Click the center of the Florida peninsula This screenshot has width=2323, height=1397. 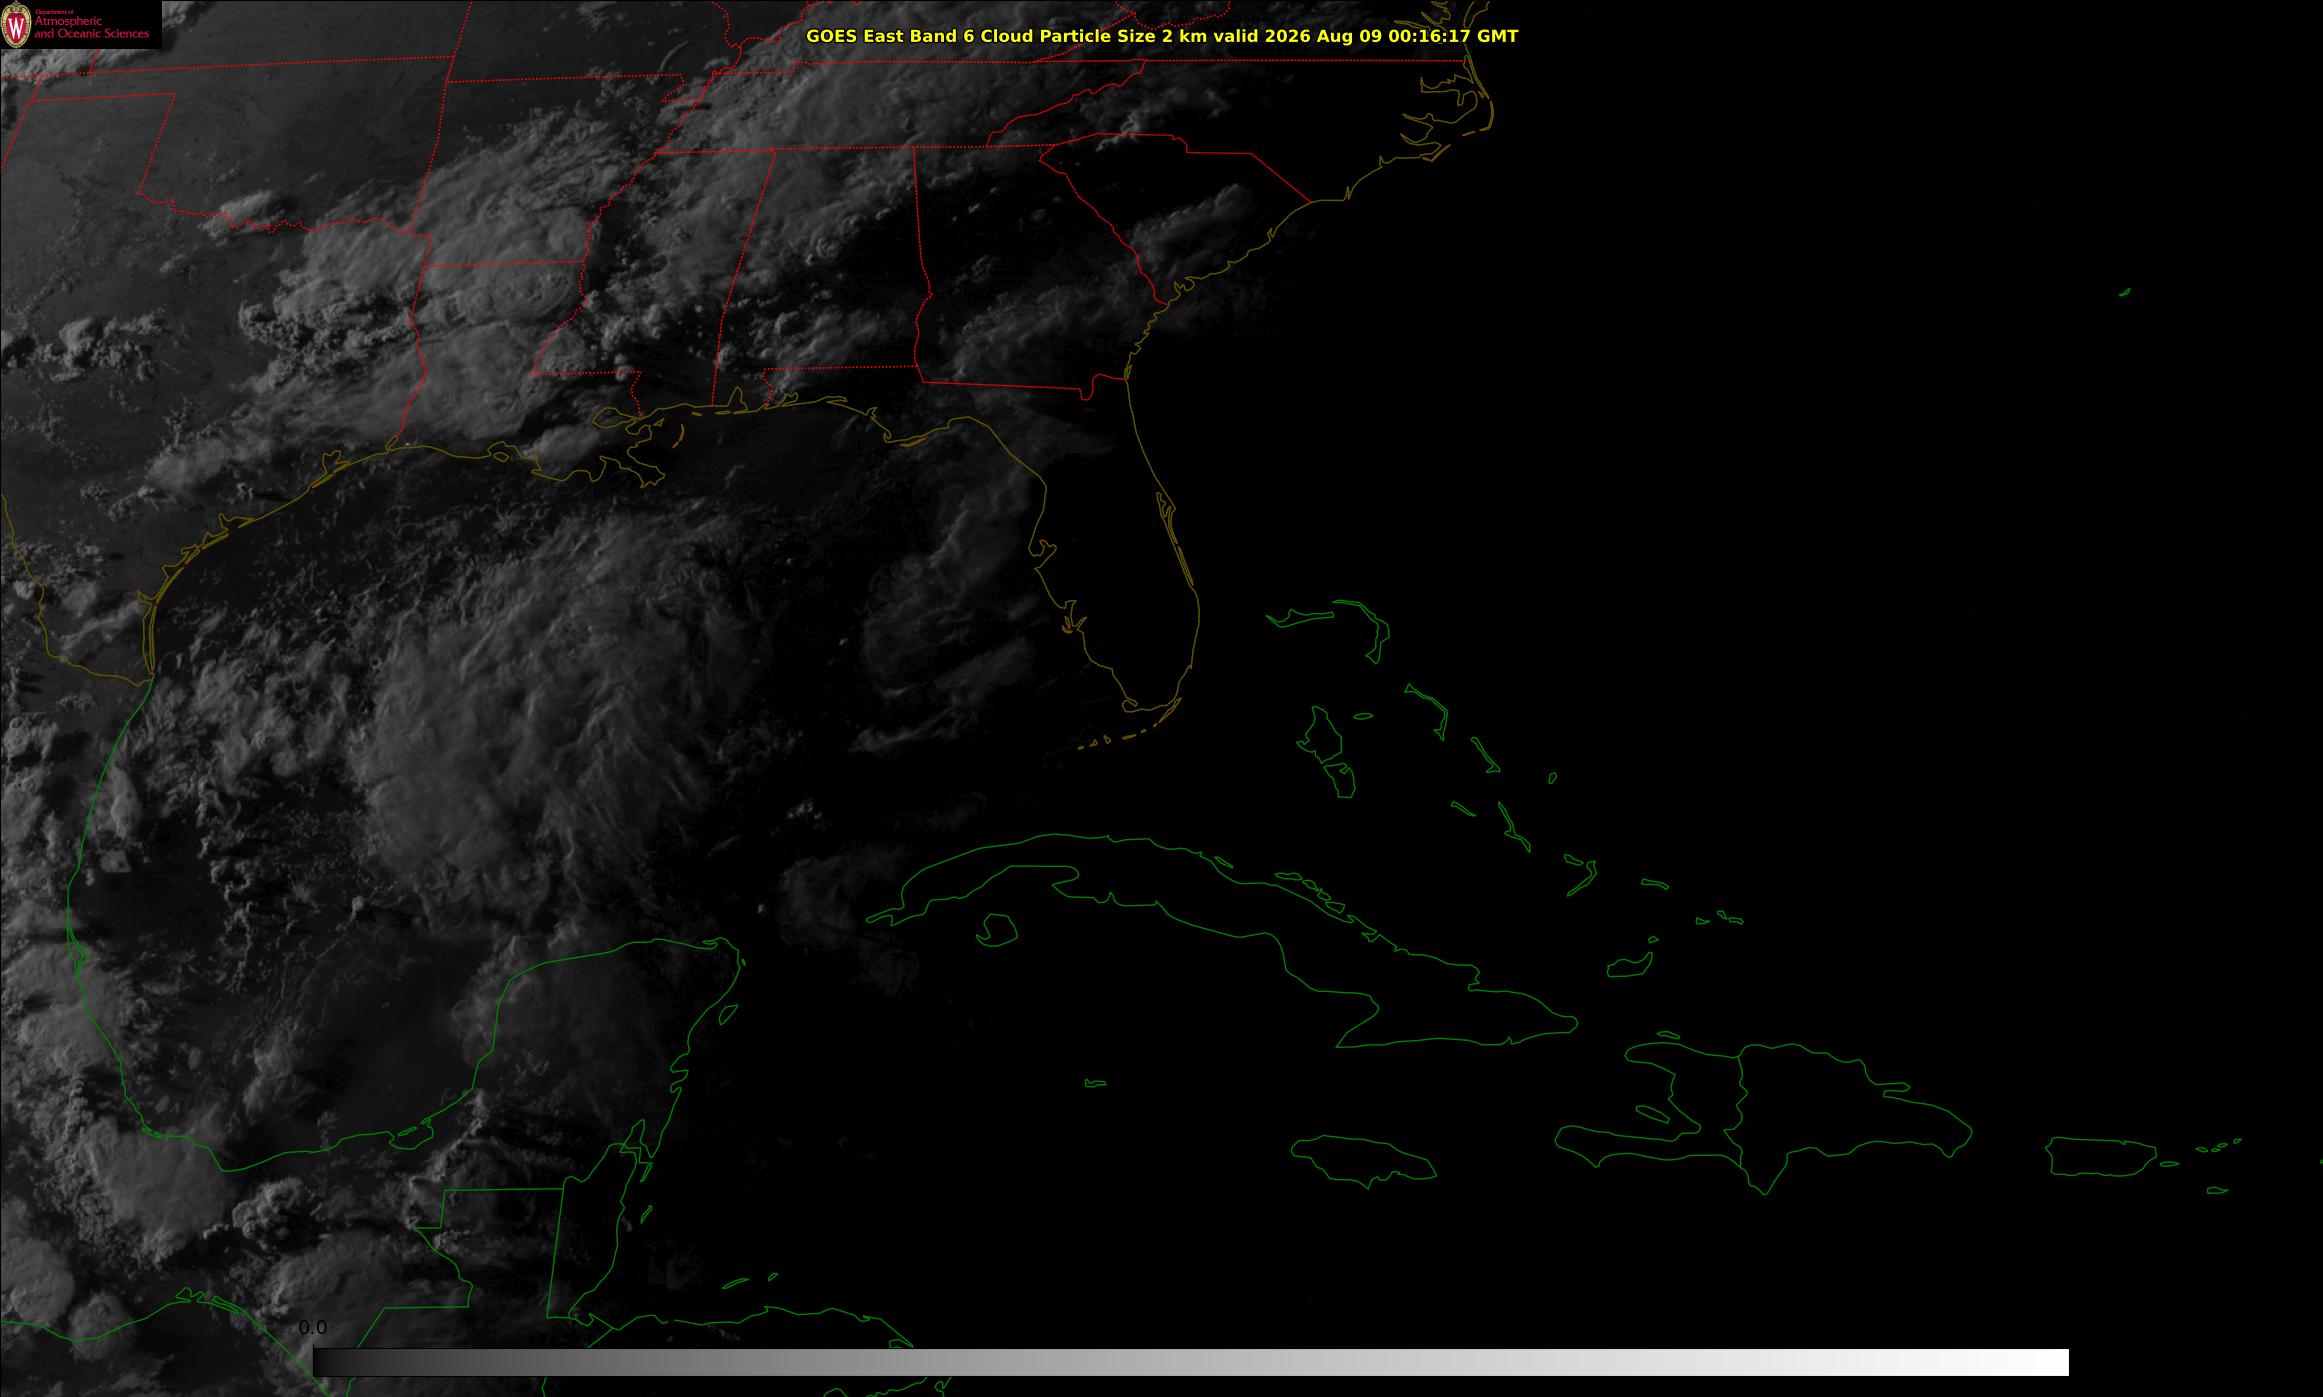(x=1130, y=580)
